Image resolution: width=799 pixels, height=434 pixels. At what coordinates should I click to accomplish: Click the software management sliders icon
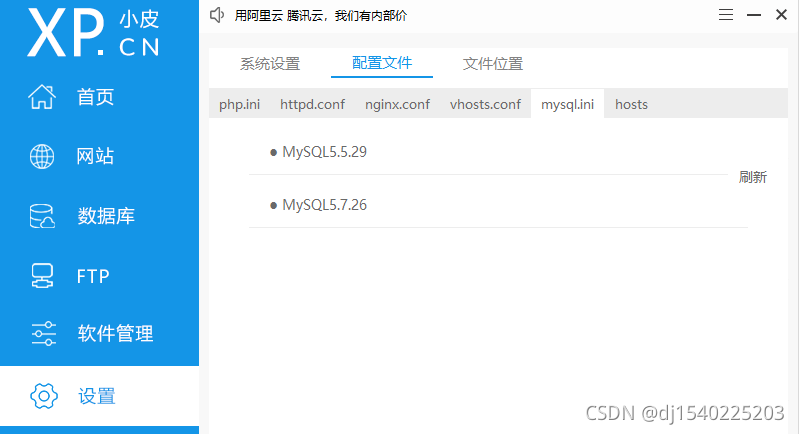[43, 334]
